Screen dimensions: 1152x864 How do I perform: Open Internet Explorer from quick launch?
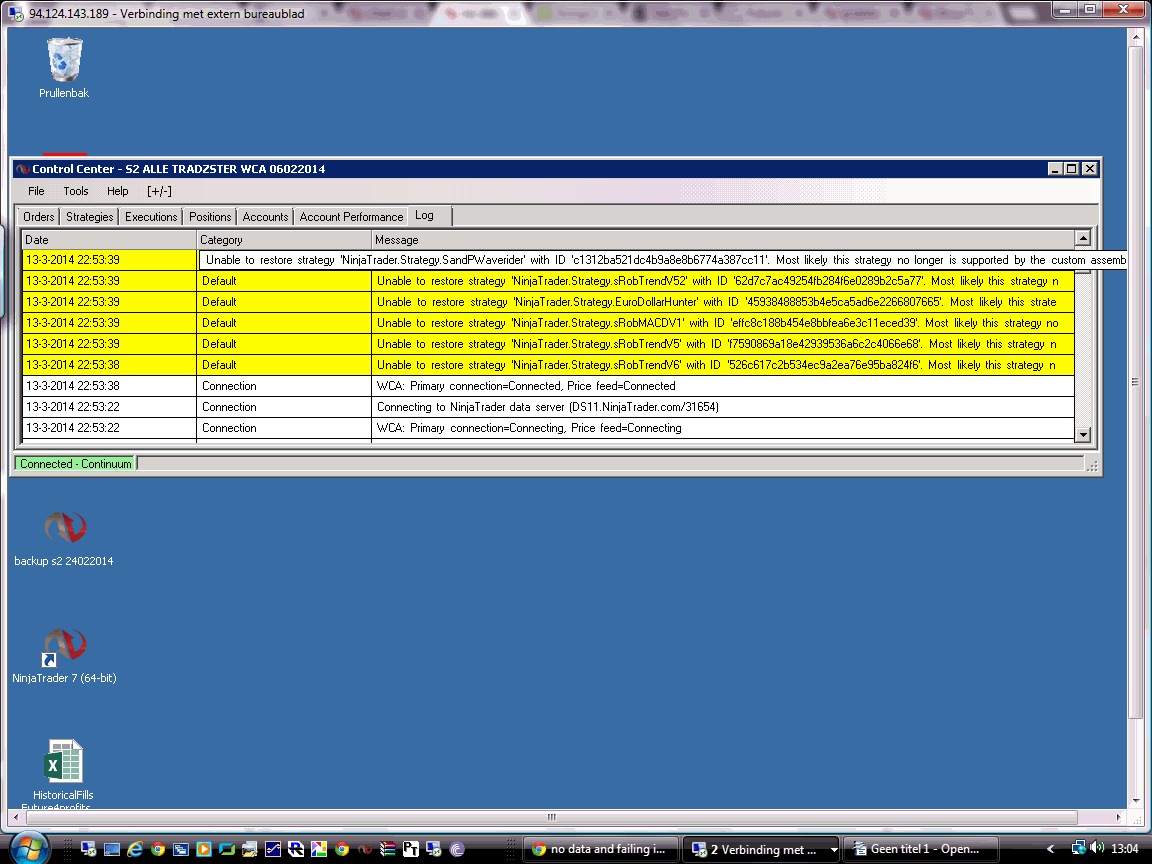(x=134, y=849)
